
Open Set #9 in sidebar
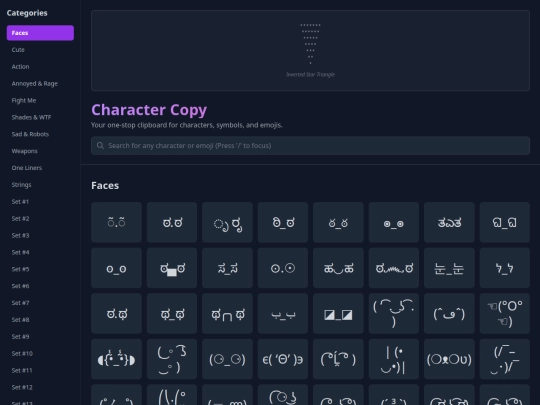tap(40, 336)
